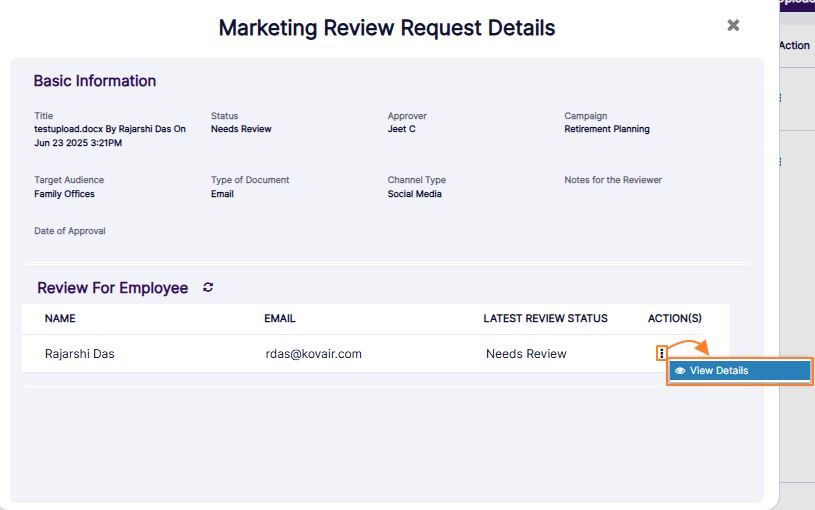Click the Family Offices target audience value
The width and height of the screenshot is (815, 510).
click(x=65, y=194)
